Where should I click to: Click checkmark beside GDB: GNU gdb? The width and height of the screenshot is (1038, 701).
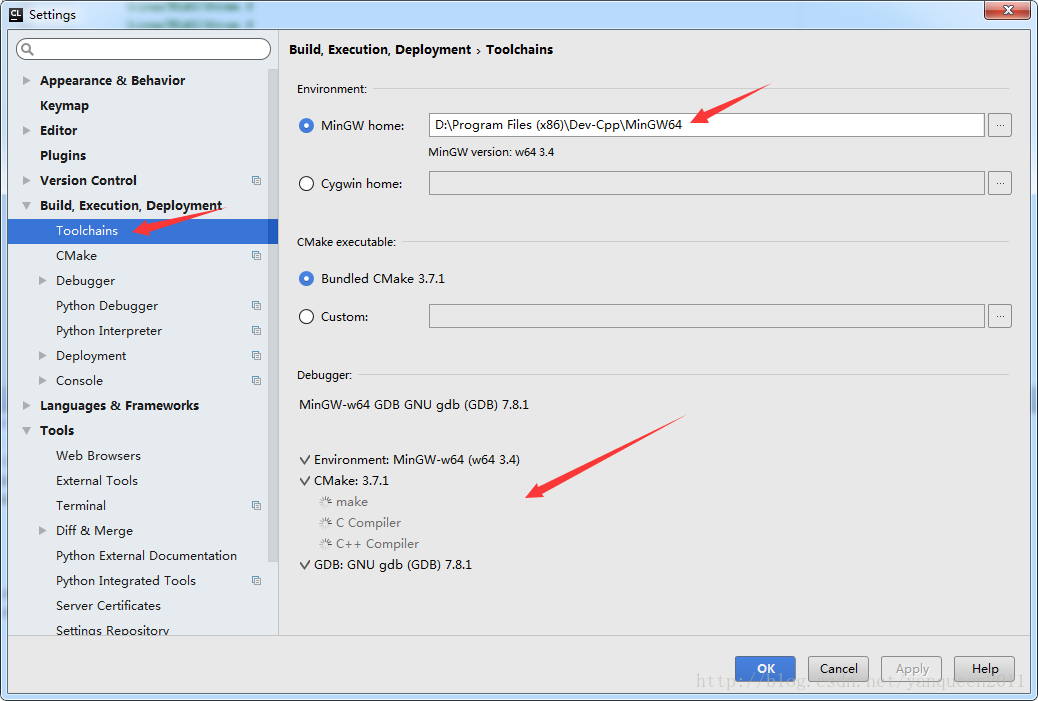305,565
